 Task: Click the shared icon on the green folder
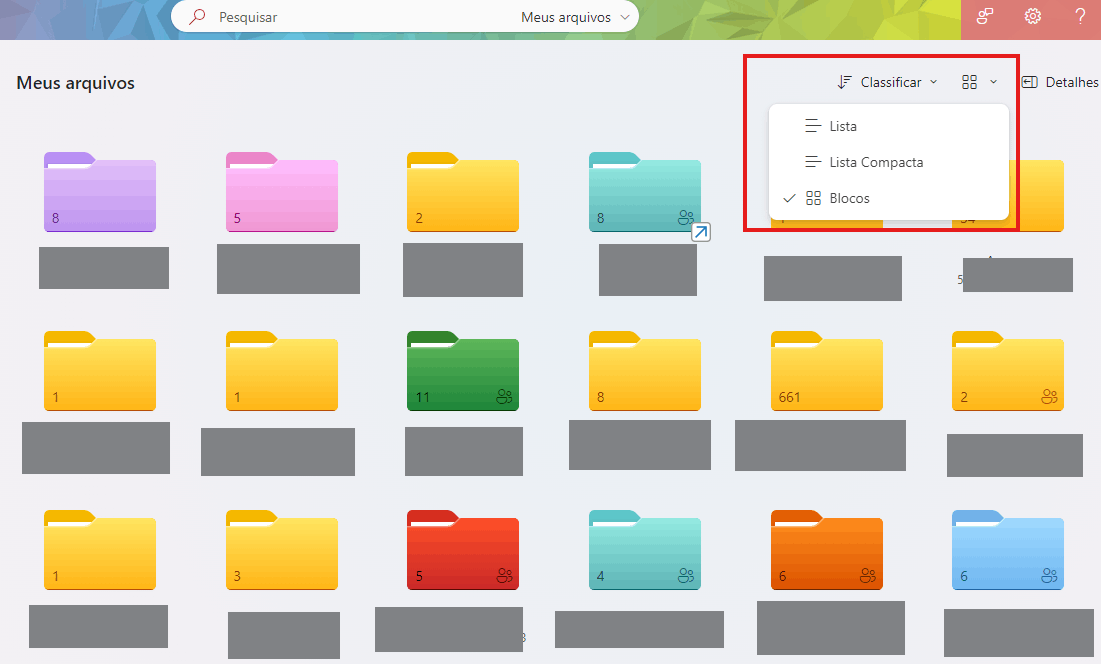tap(504, 397)
